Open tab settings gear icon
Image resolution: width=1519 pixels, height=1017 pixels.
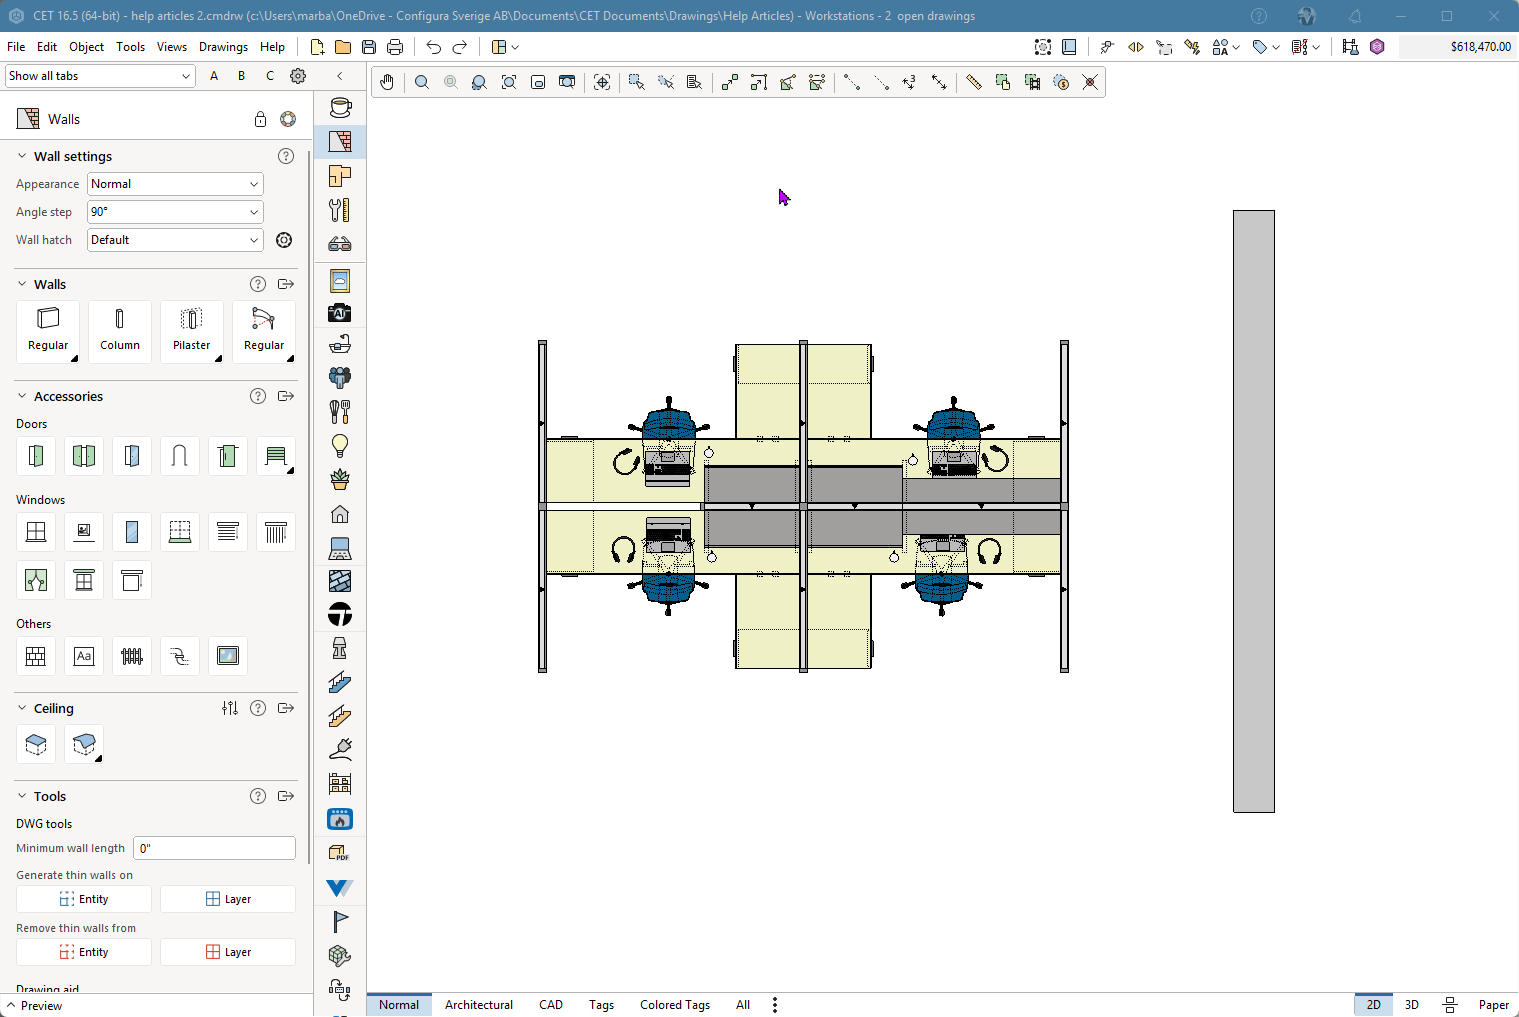coord(298,76)
